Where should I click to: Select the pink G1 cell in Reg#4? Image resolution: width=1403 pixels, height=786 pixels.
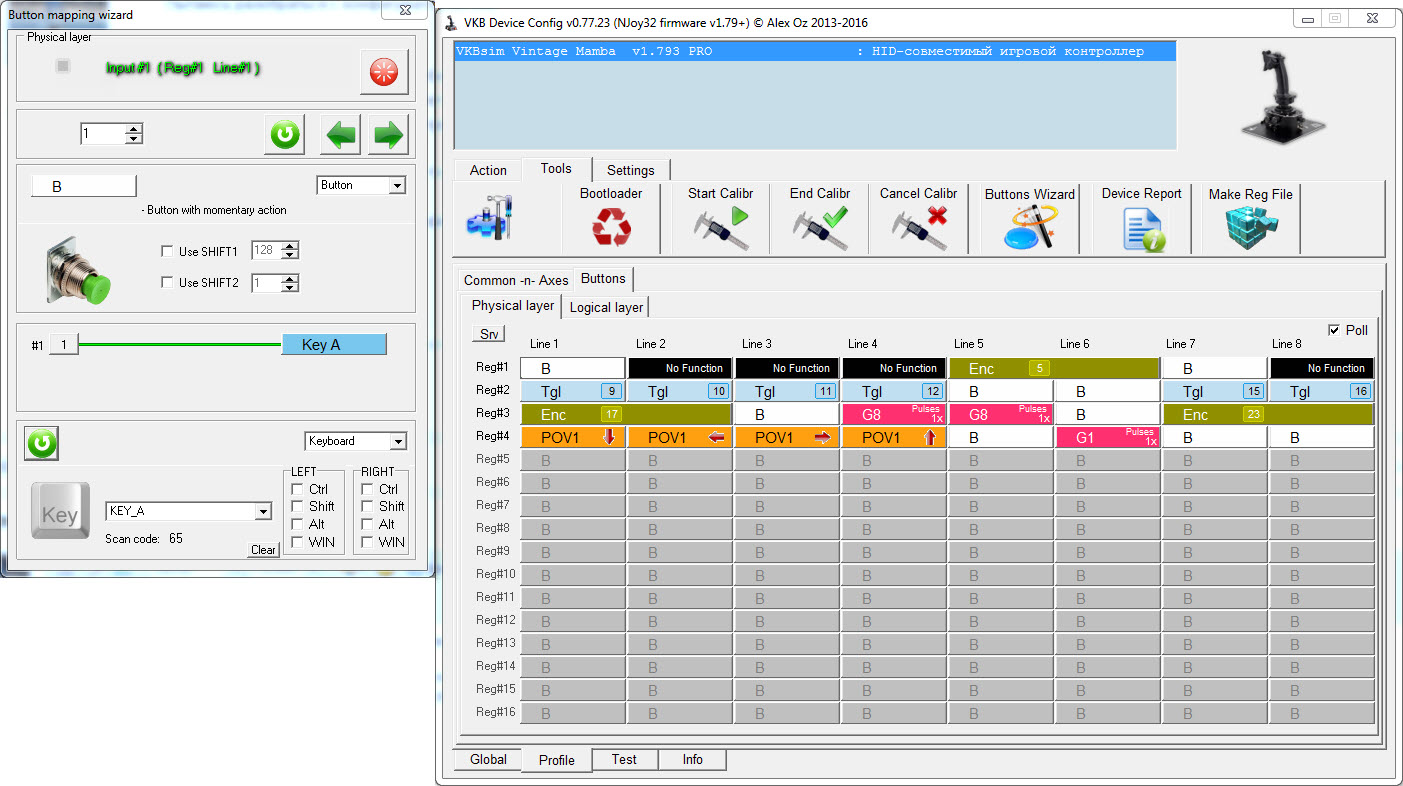(x=1107, y=437)
